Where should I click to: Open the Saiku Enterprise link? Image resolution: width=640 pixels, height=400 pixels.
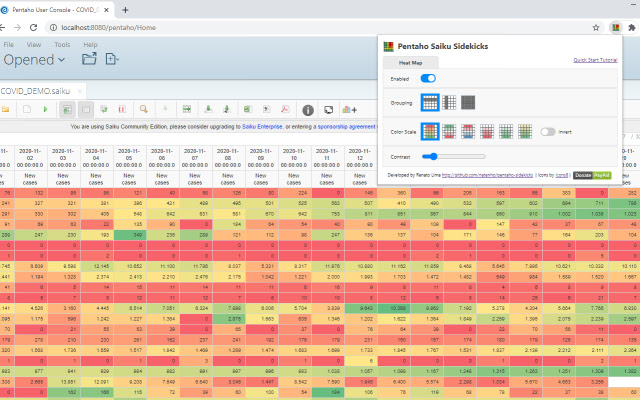[261, 128]
